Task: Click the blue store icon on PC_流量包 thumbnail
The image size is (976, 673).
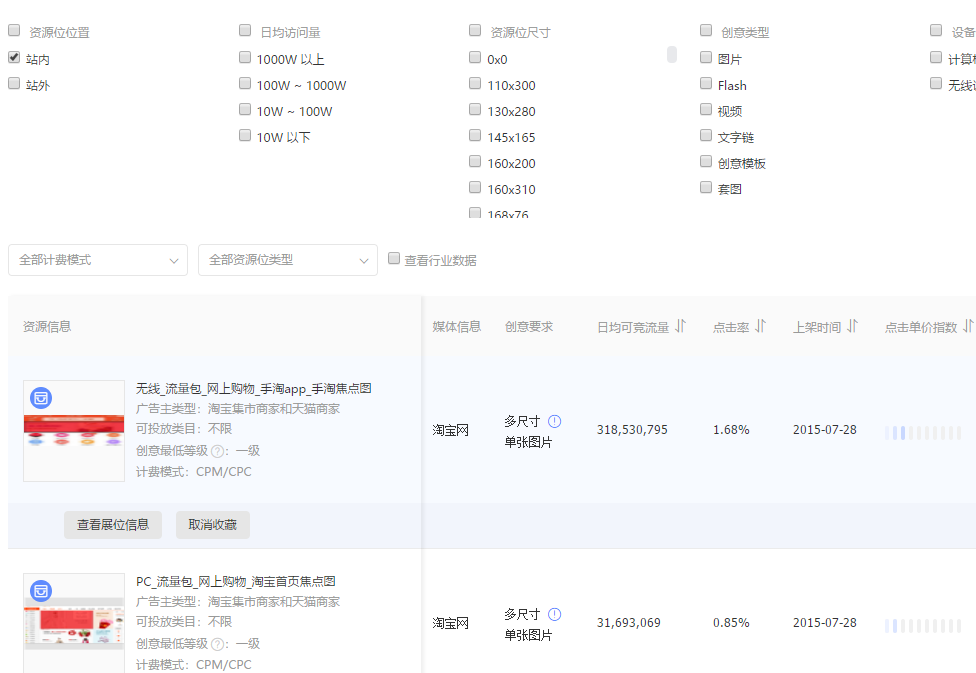Action: [x=41, y=591]
